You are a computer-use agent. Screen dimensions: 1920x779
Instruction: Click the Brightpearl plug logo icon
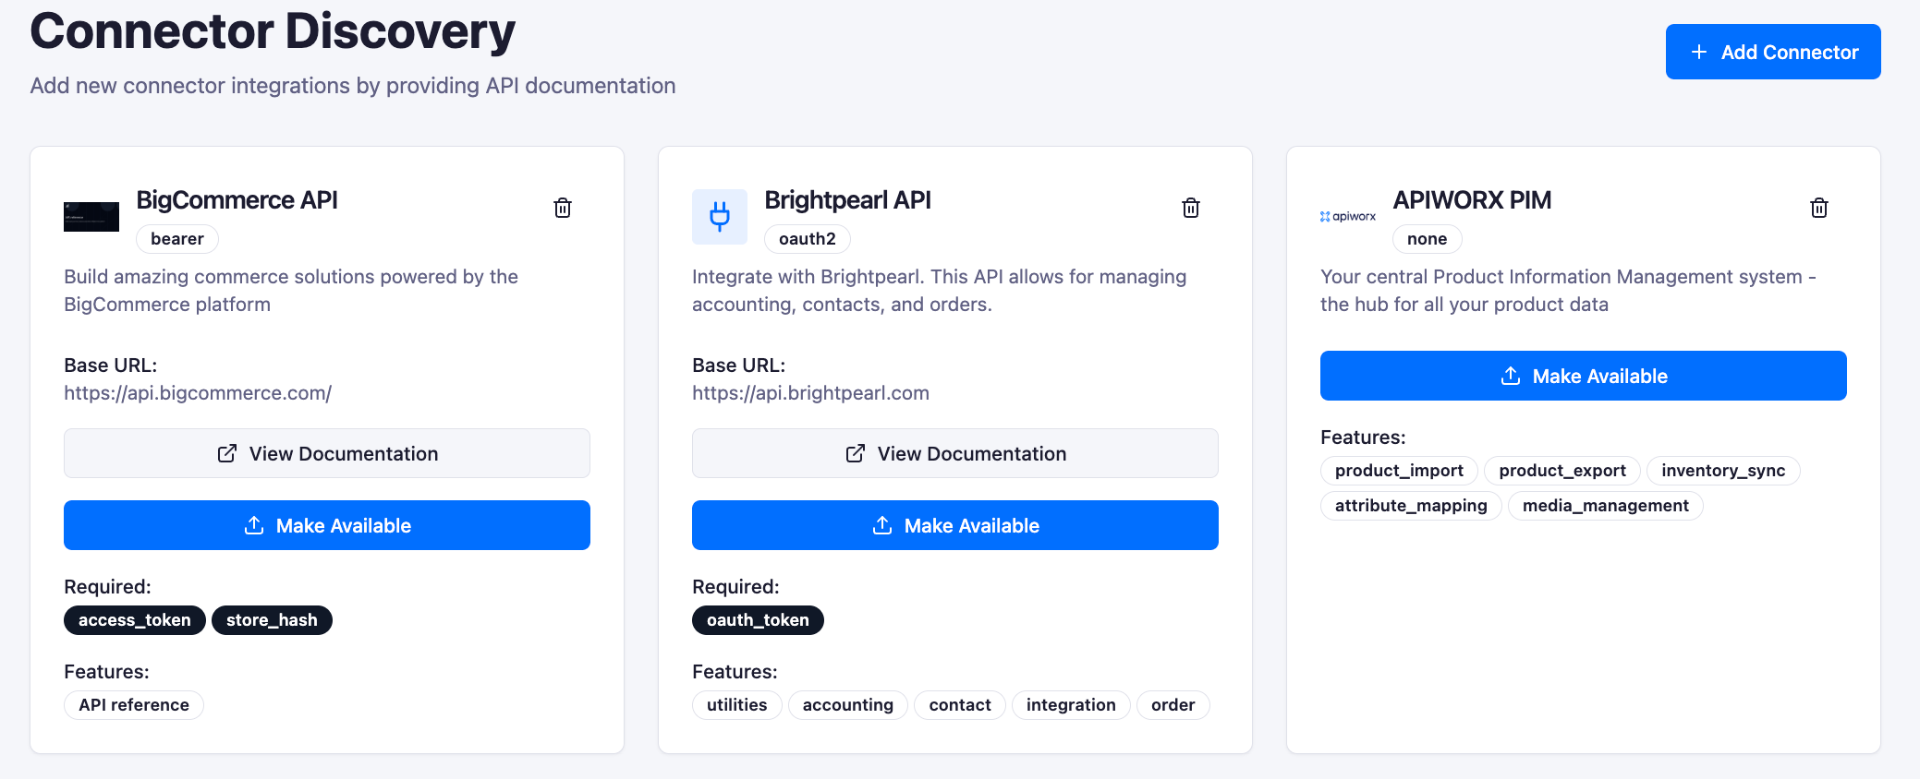coord(719,216)
